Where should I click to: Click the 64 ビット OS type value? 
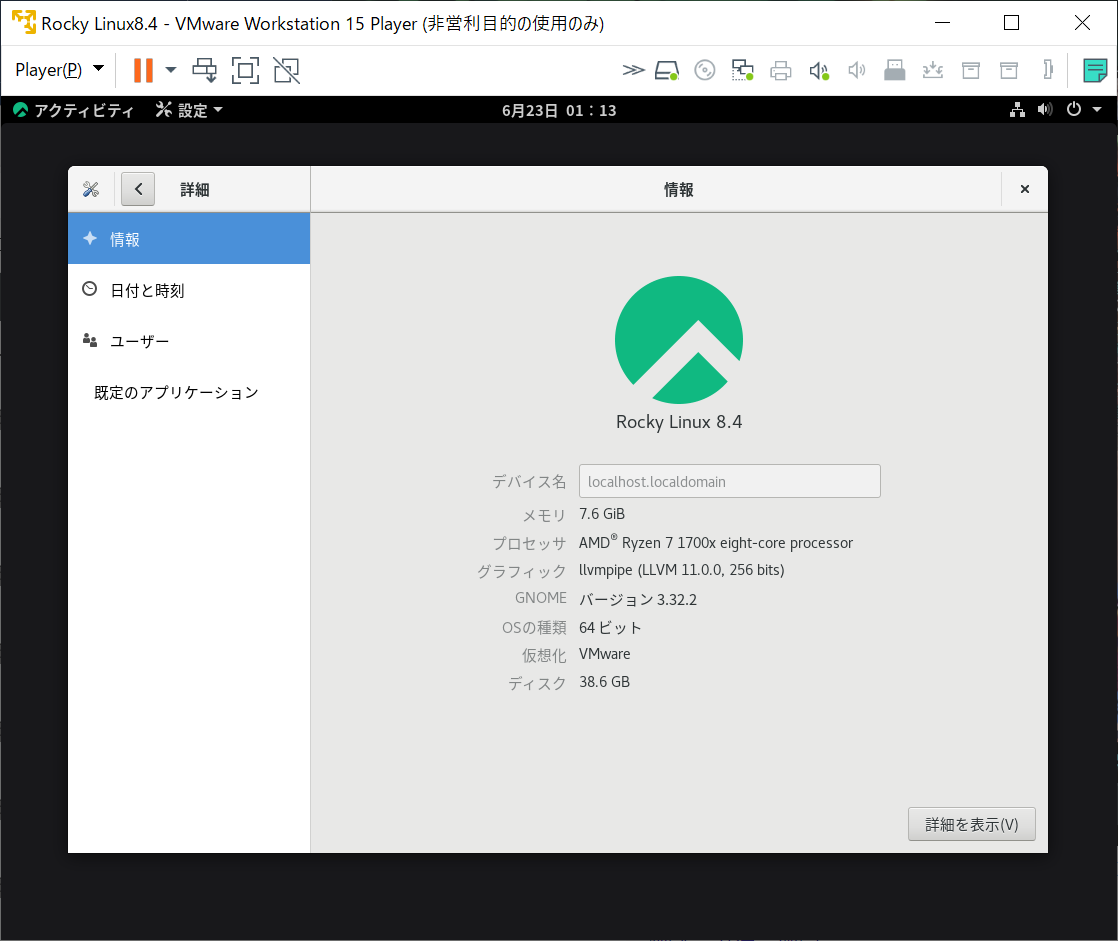610,627
